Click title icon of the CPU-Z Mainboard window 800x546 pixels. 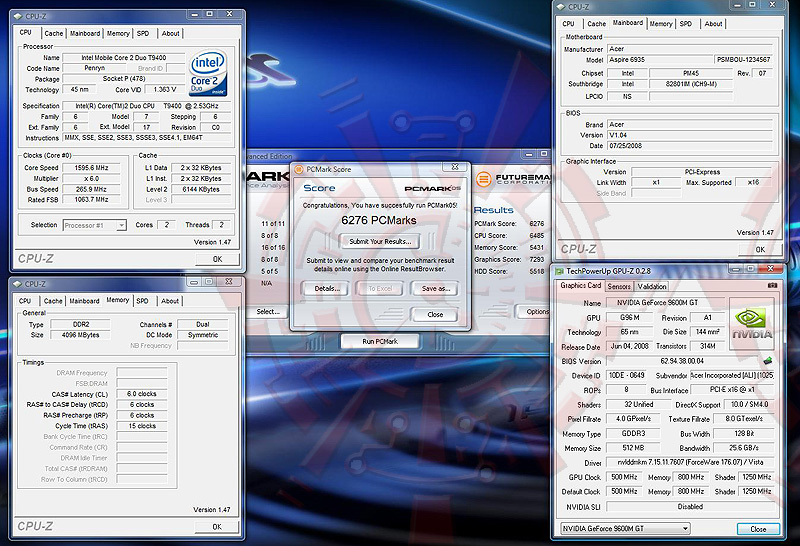(561, 7)
